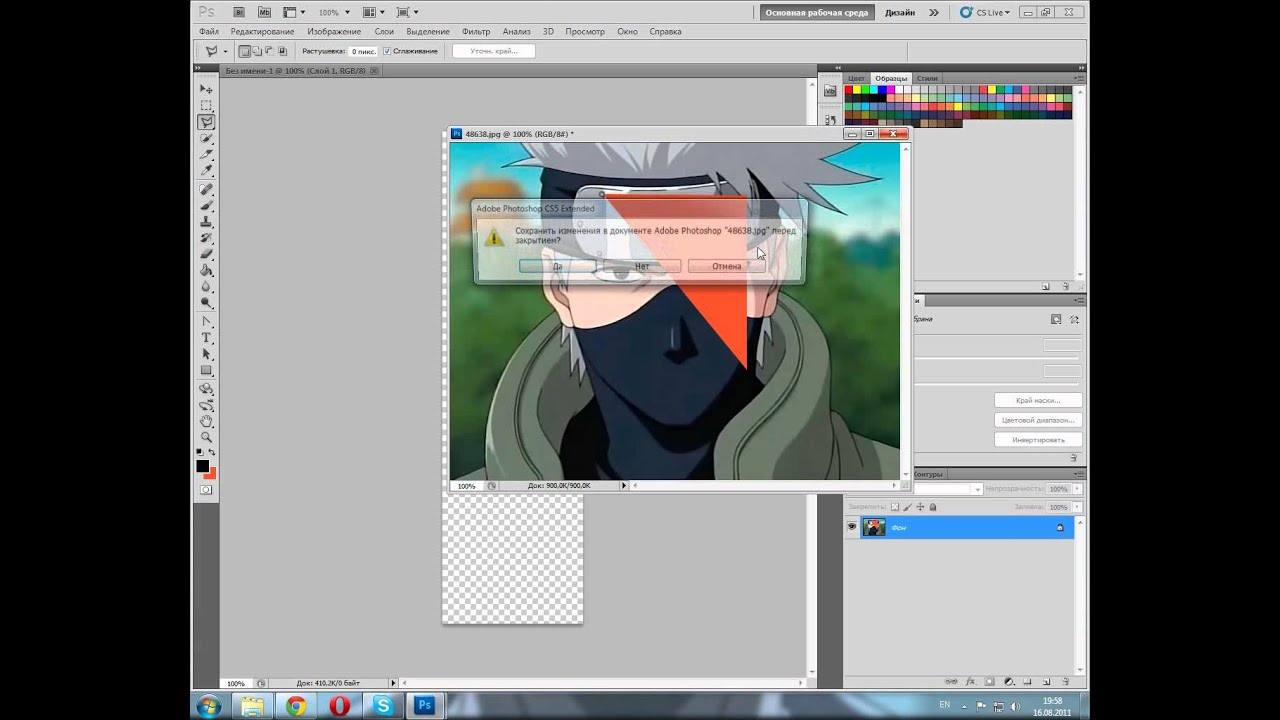This screenshot has height=720, width=1280.
Task: Select the Move tool
Action: (x=206, y=89)
